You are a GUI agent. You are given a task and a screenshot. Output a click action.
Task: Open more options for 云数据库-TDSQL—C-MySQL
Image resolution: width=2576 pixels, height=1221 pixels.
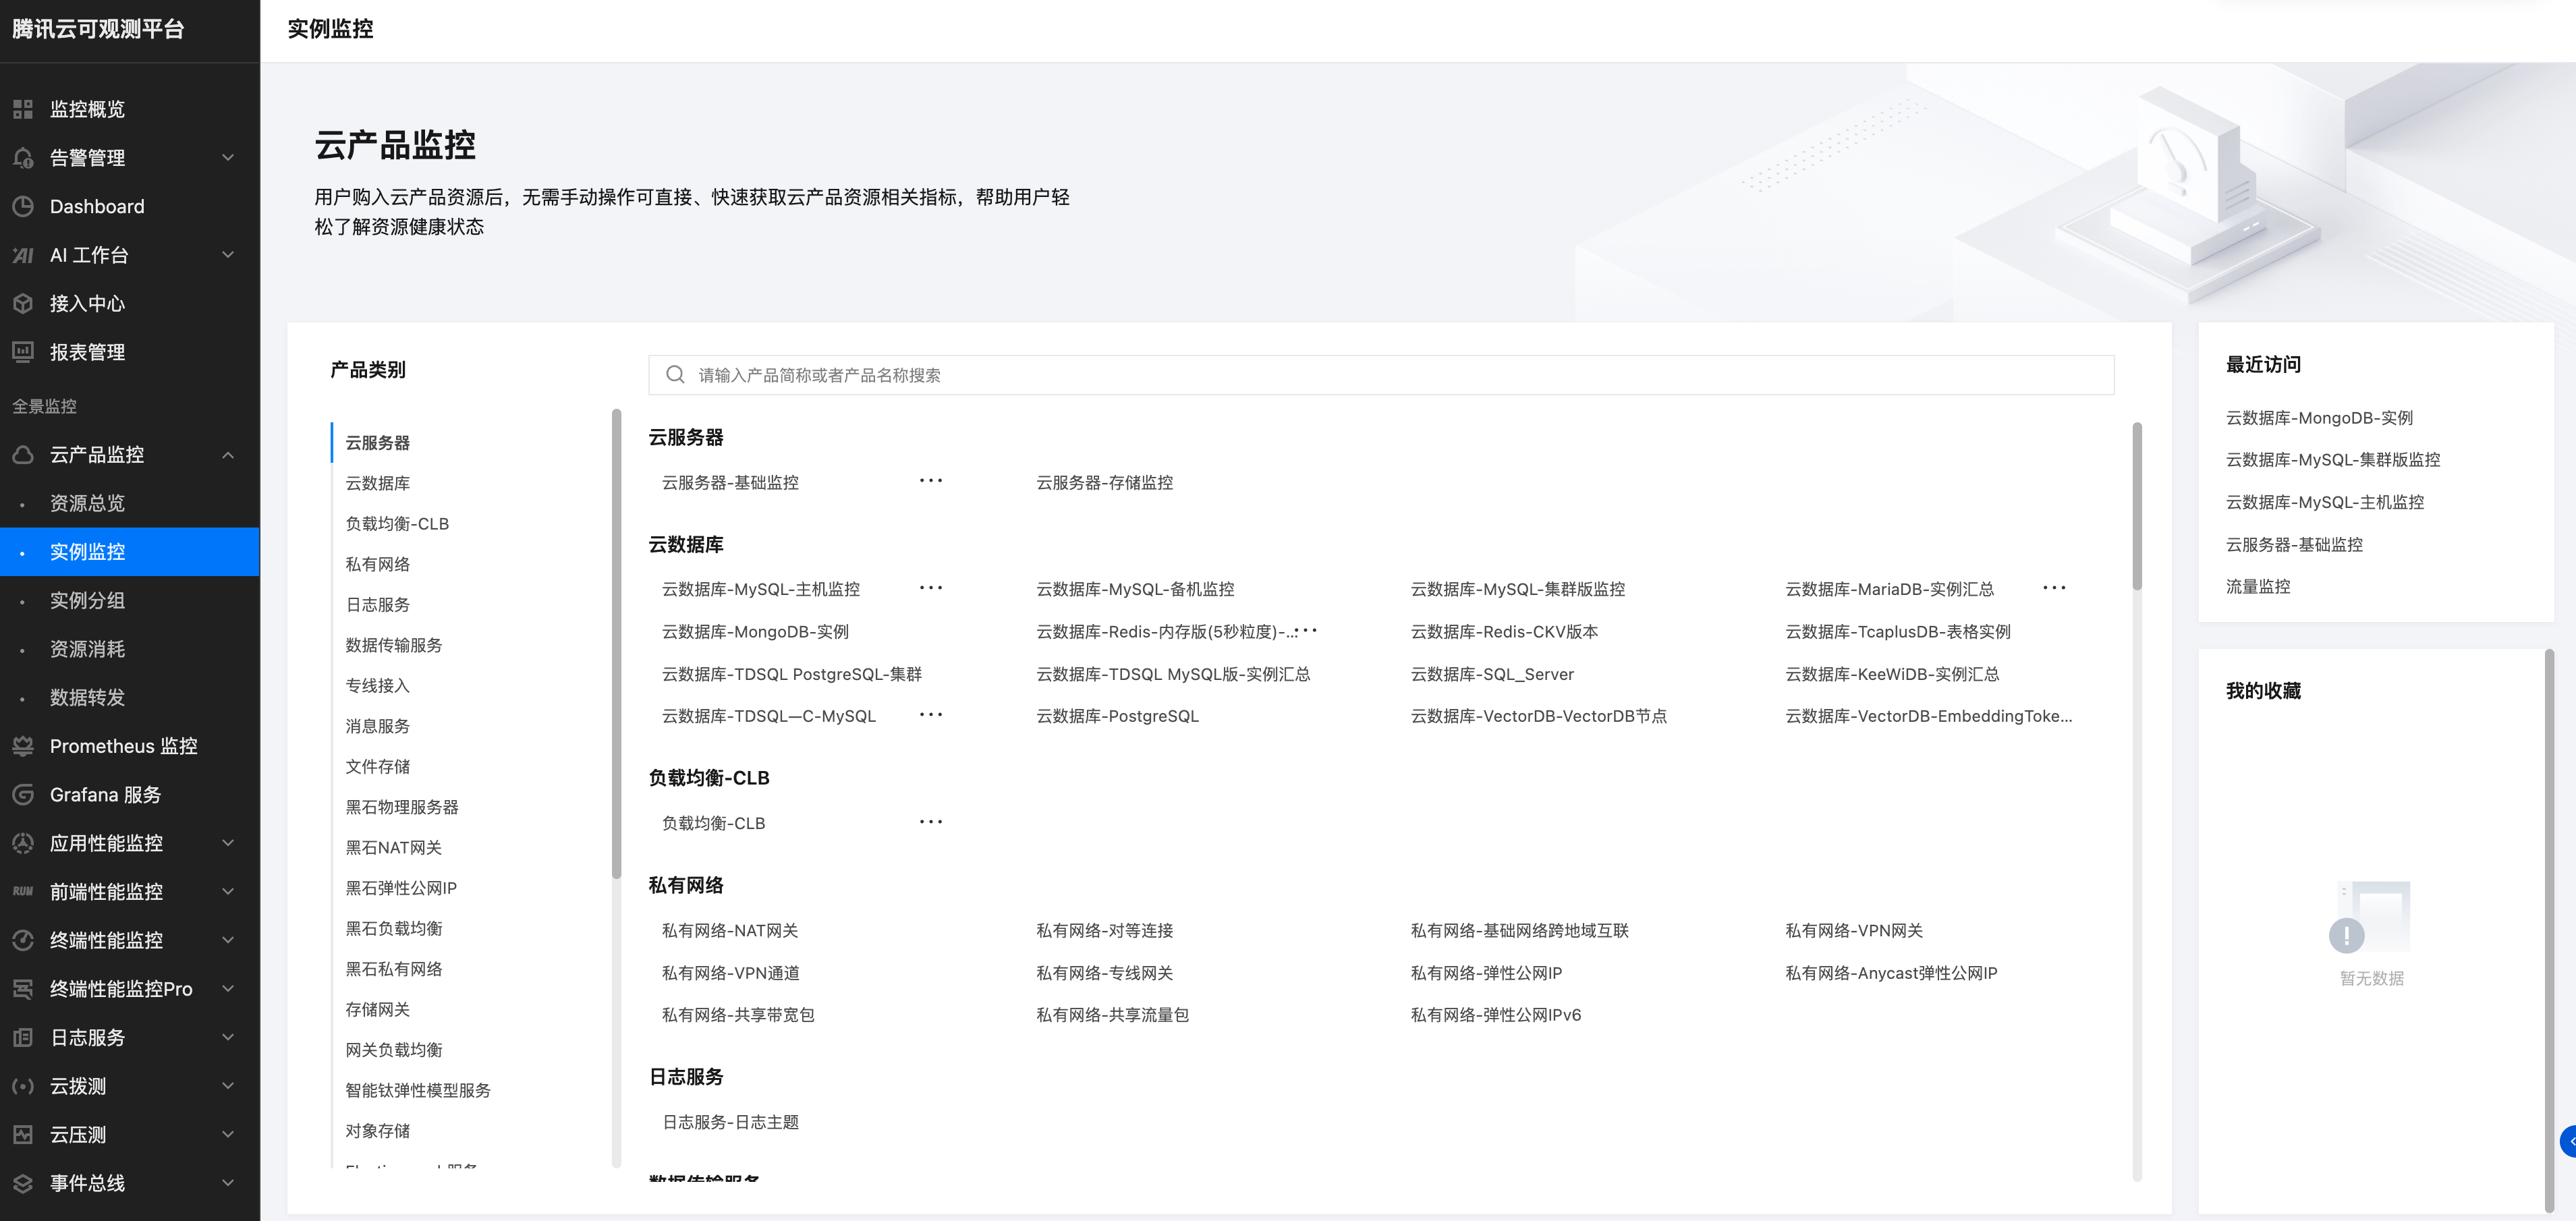coord(931,715)
